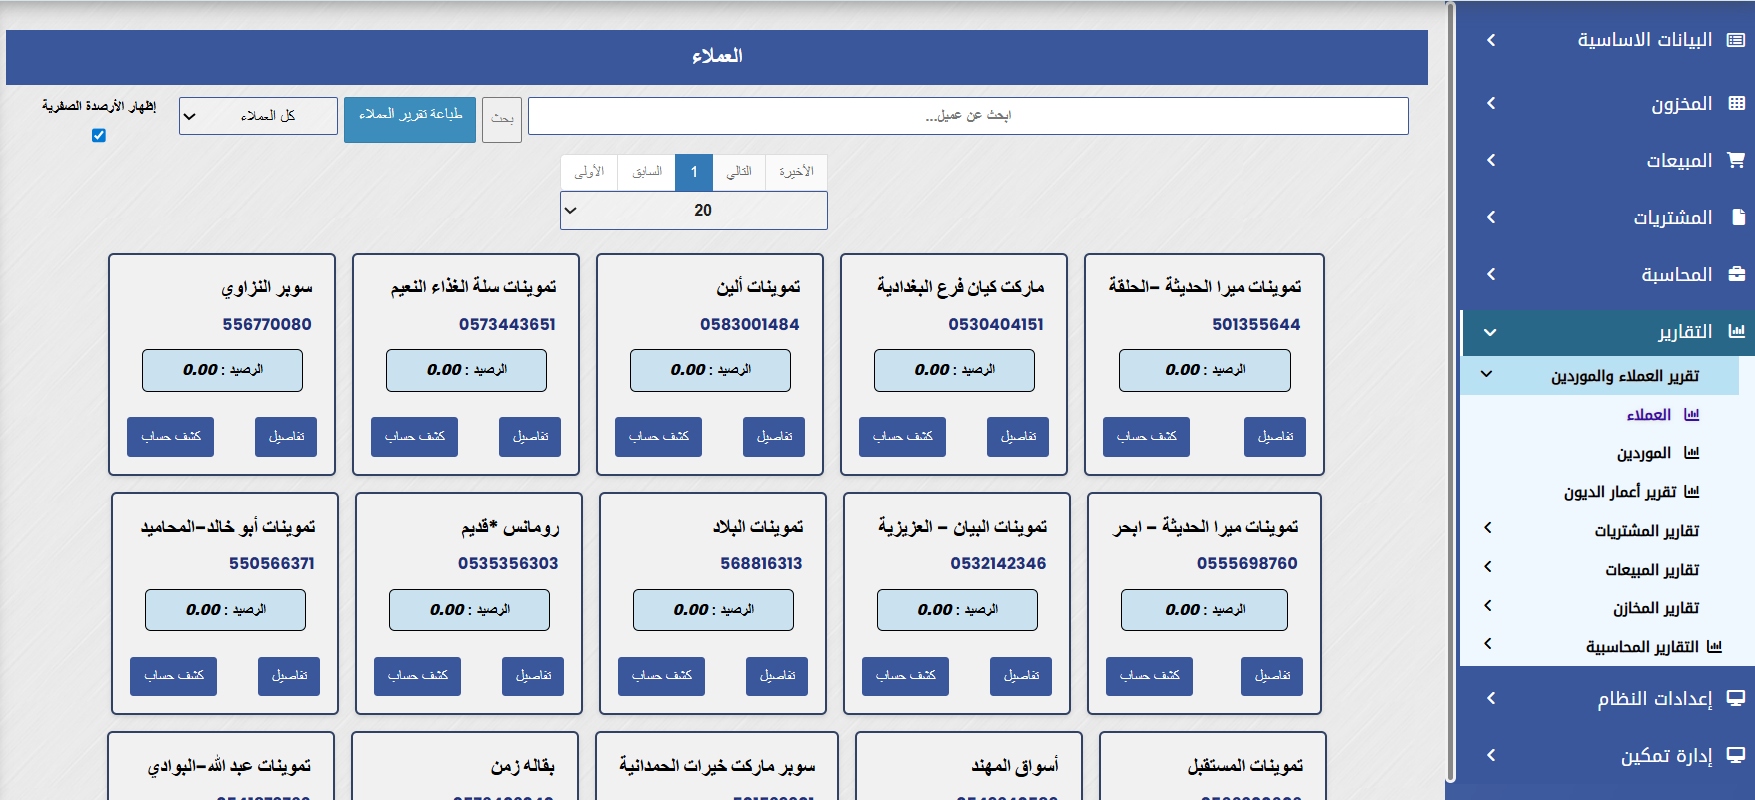Go to السابق previous page

[x=647, y=172]
